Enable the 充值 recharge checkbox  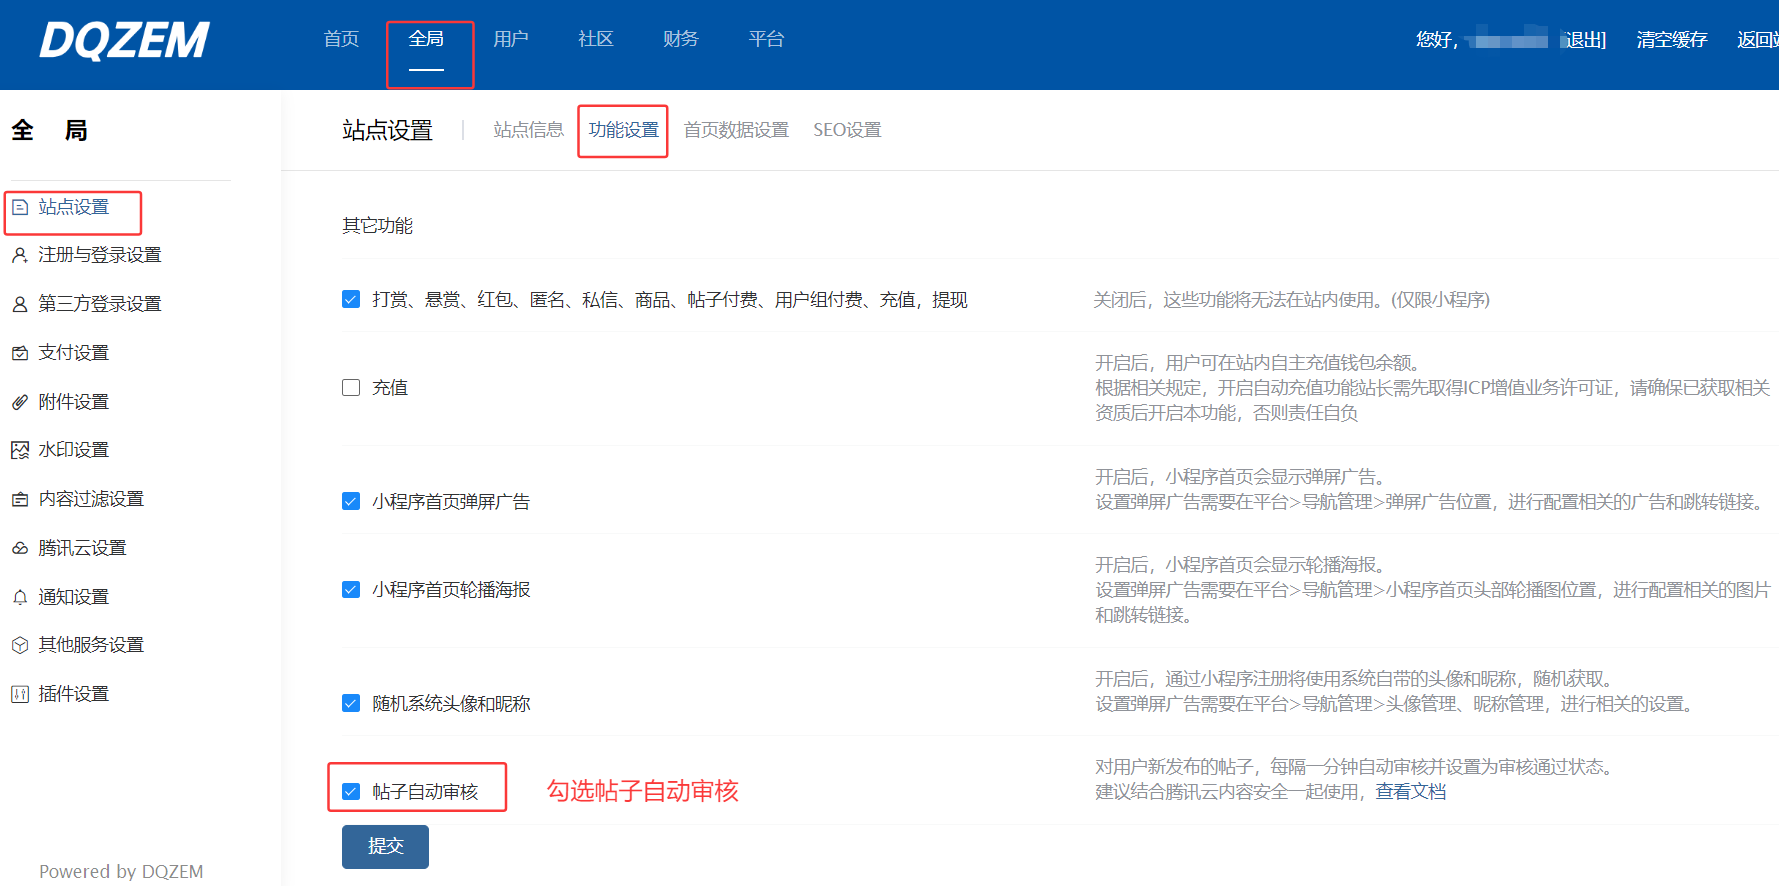click(351, 388)
